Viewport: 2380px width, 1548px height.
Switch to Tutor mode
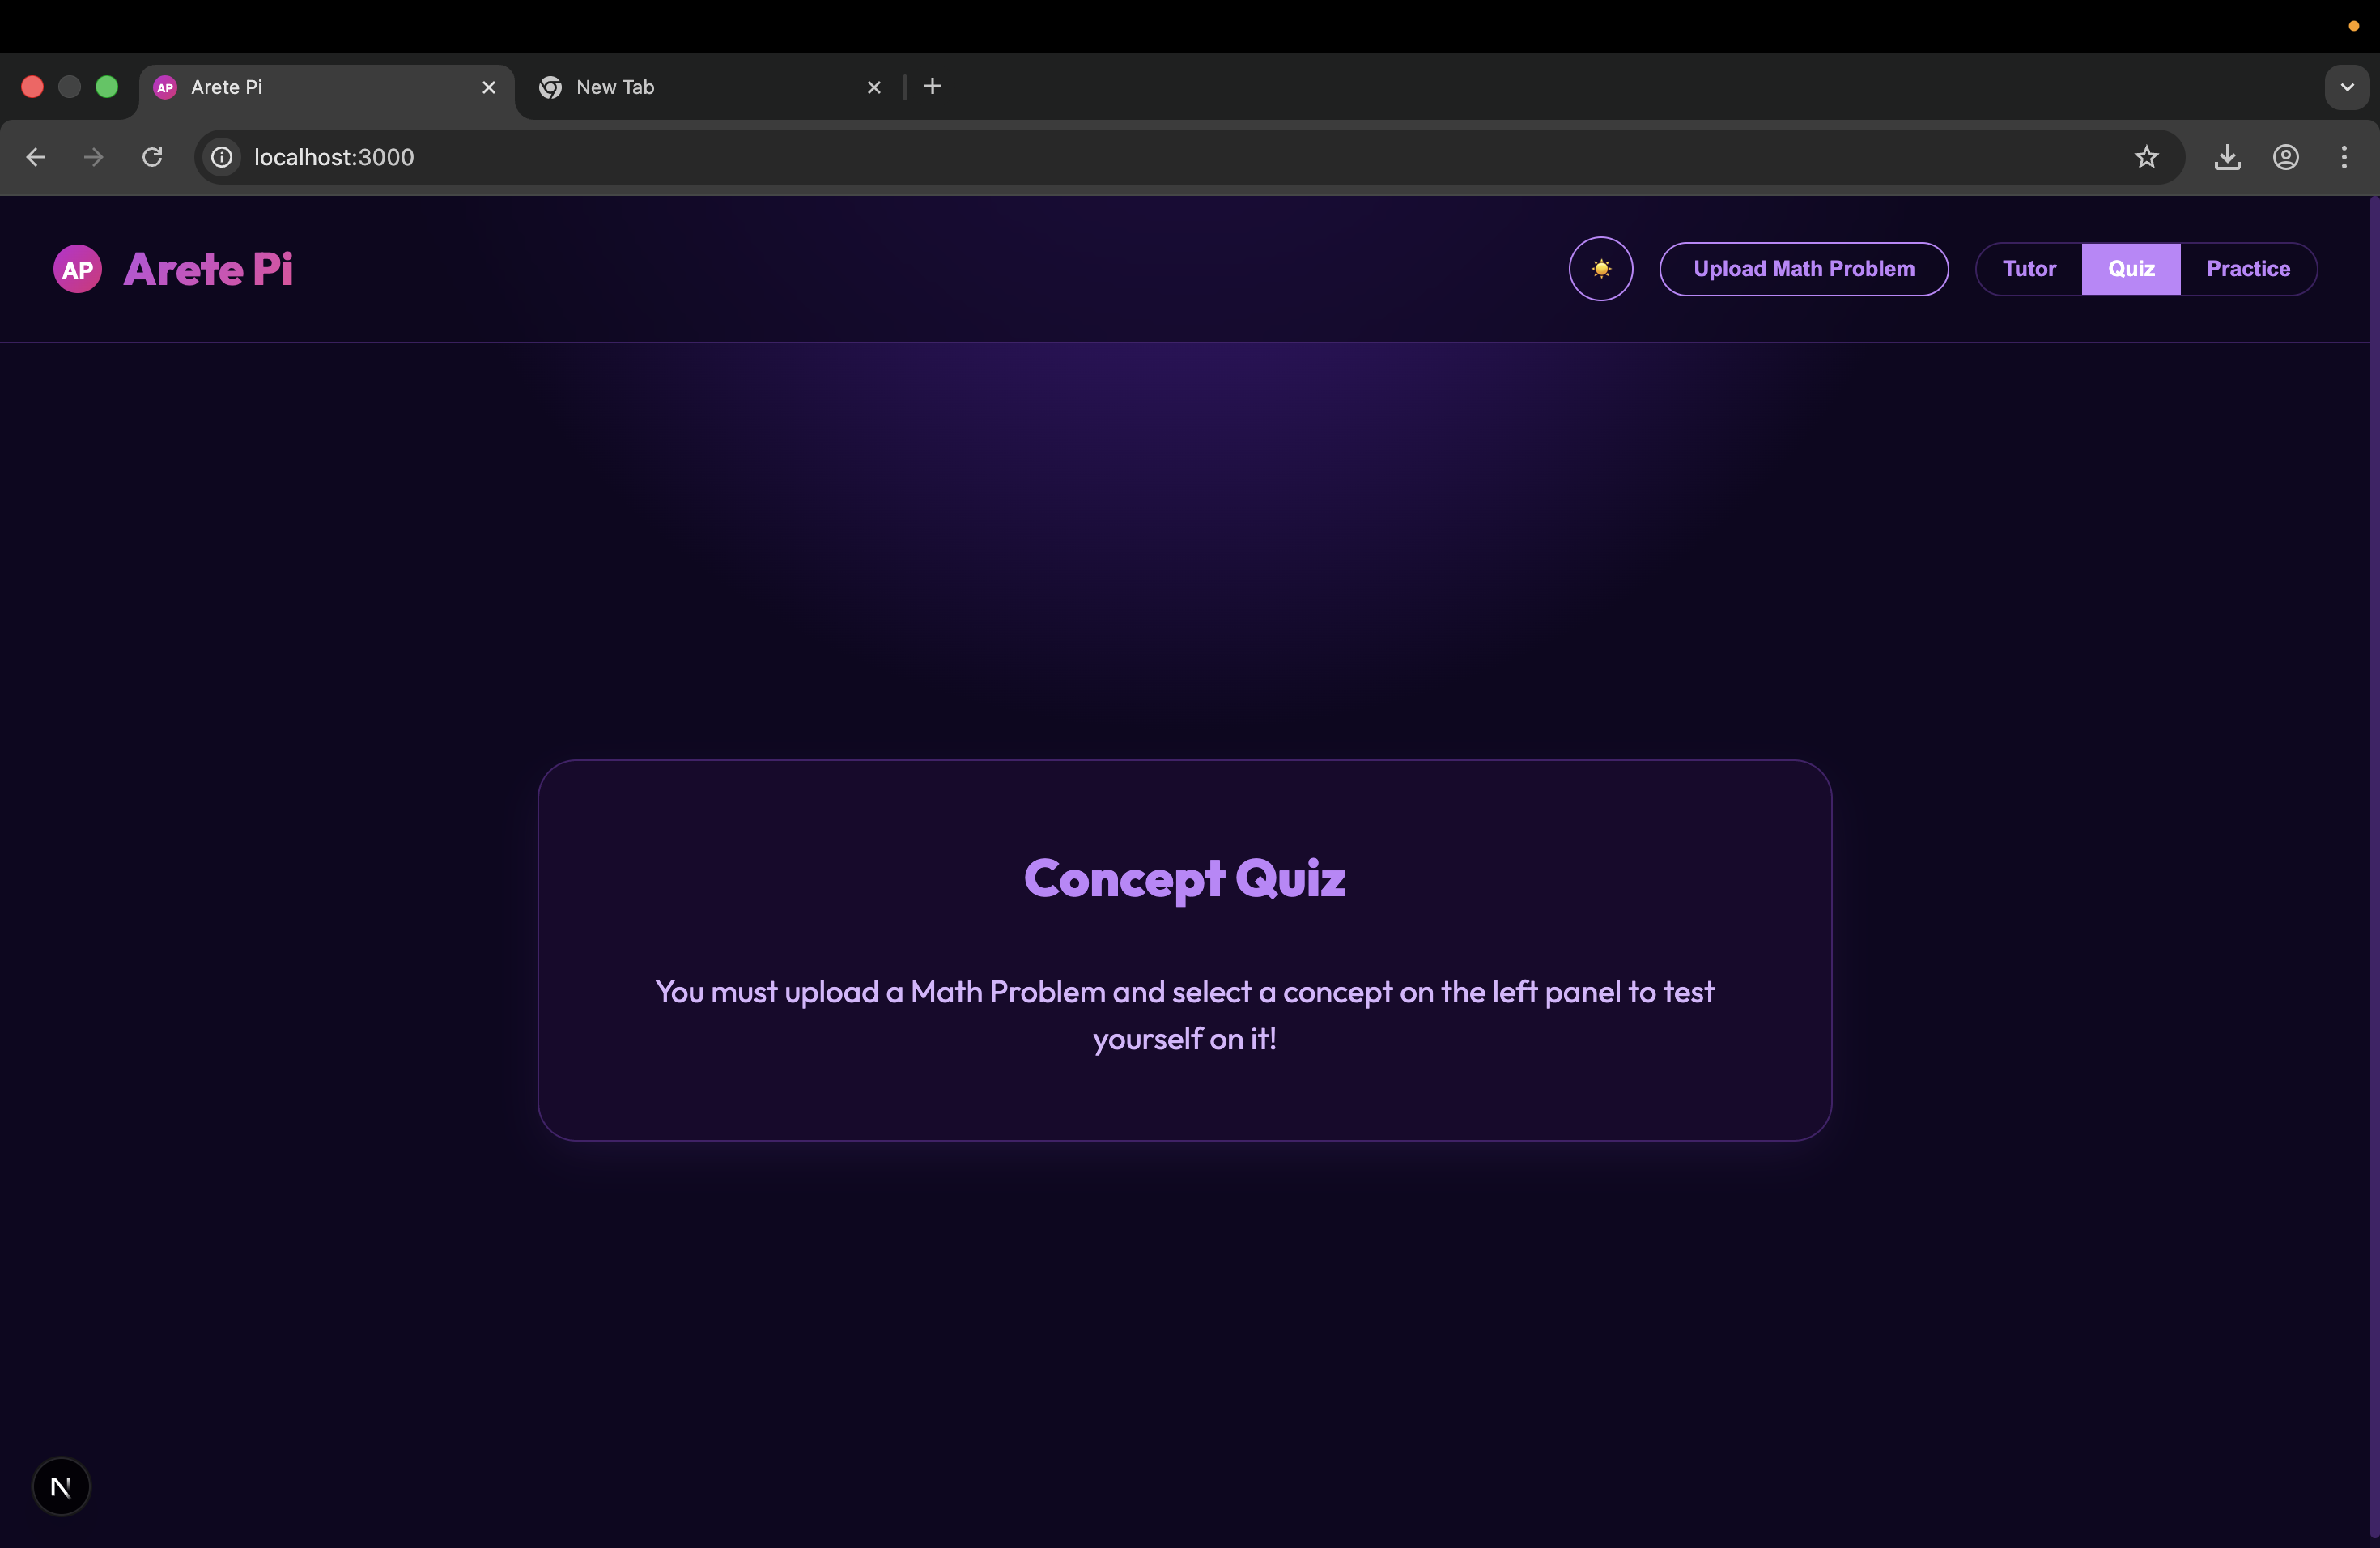pos(2029,269)
